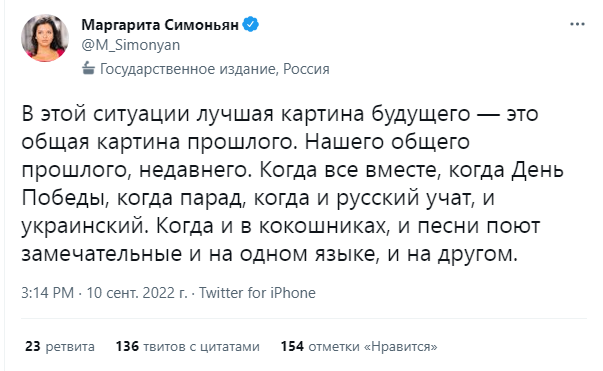Click the blue verified badge icon
603x371 pixels.
tap(251, 24)
